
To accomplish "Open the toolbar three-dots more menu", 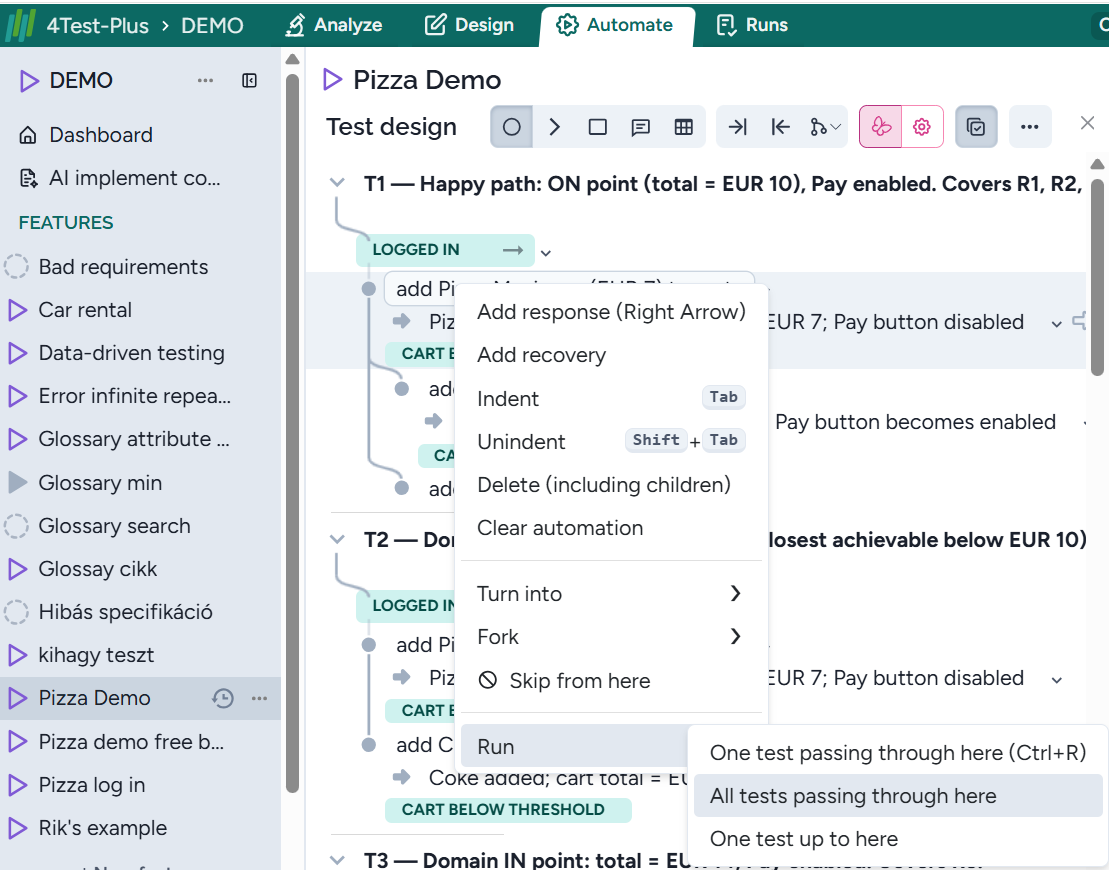I will 1030,127.
